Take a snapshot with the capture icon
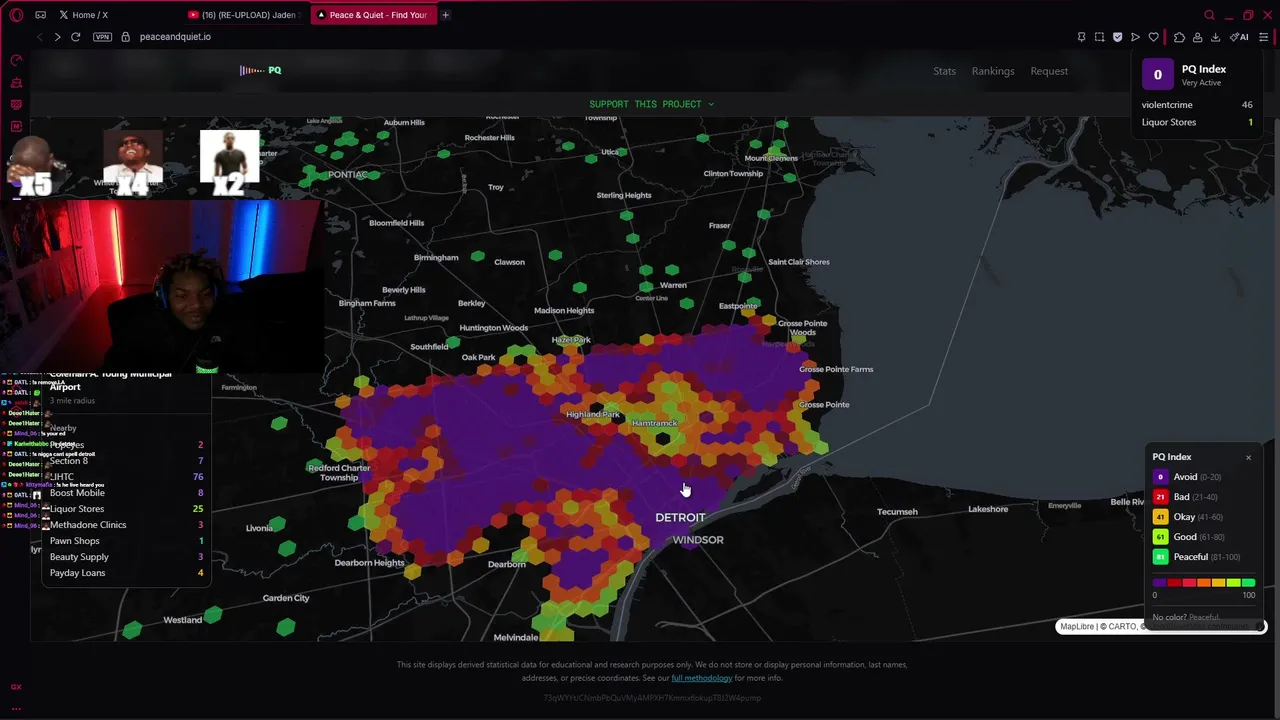The image size is (1280, 720). tap(1099, 37)
